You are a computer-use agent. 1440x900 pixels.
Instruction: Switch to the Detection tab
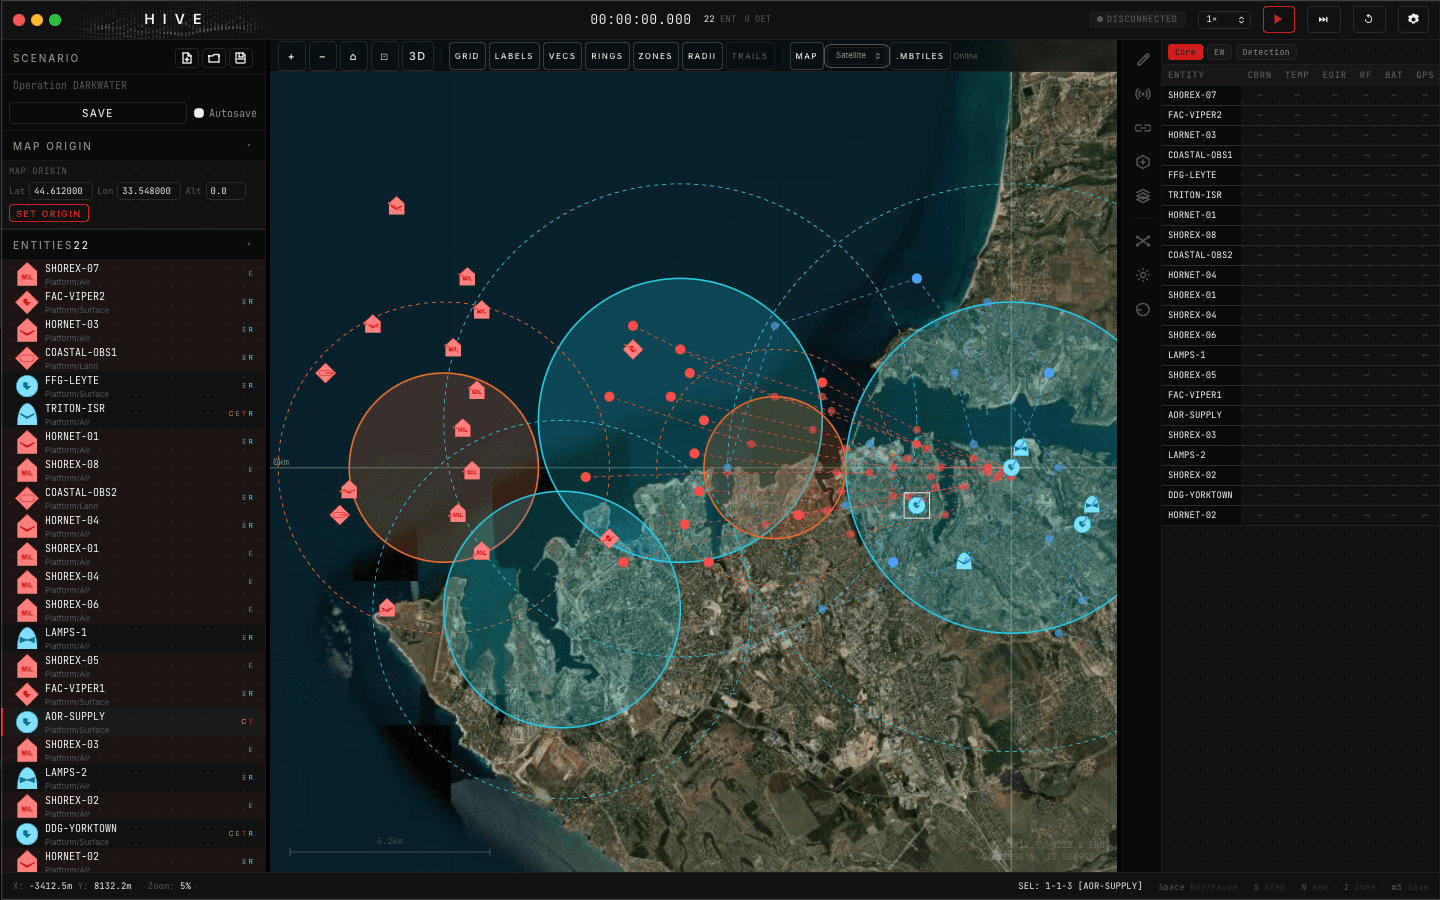point(1266,52)
